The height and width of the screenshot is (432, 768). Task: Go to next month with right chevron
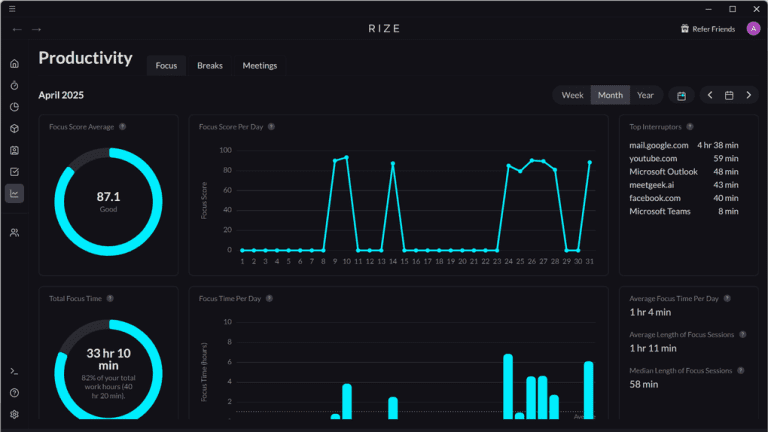[748, 95]
